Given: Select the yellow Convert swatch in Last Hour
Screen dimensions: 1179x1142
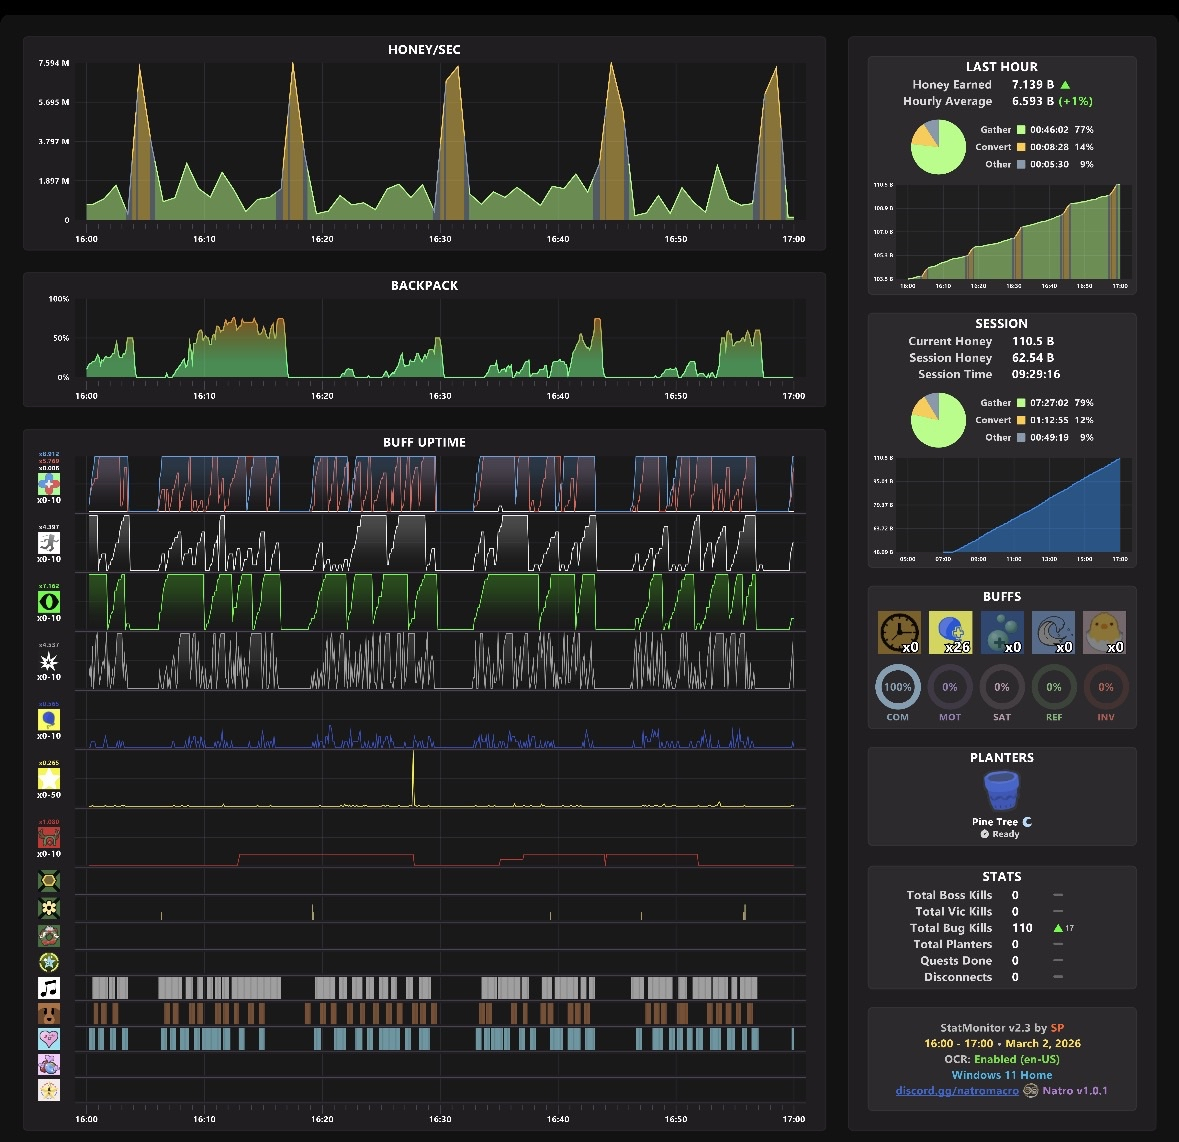Looking at the screenshot, I should click(1021, 147).
